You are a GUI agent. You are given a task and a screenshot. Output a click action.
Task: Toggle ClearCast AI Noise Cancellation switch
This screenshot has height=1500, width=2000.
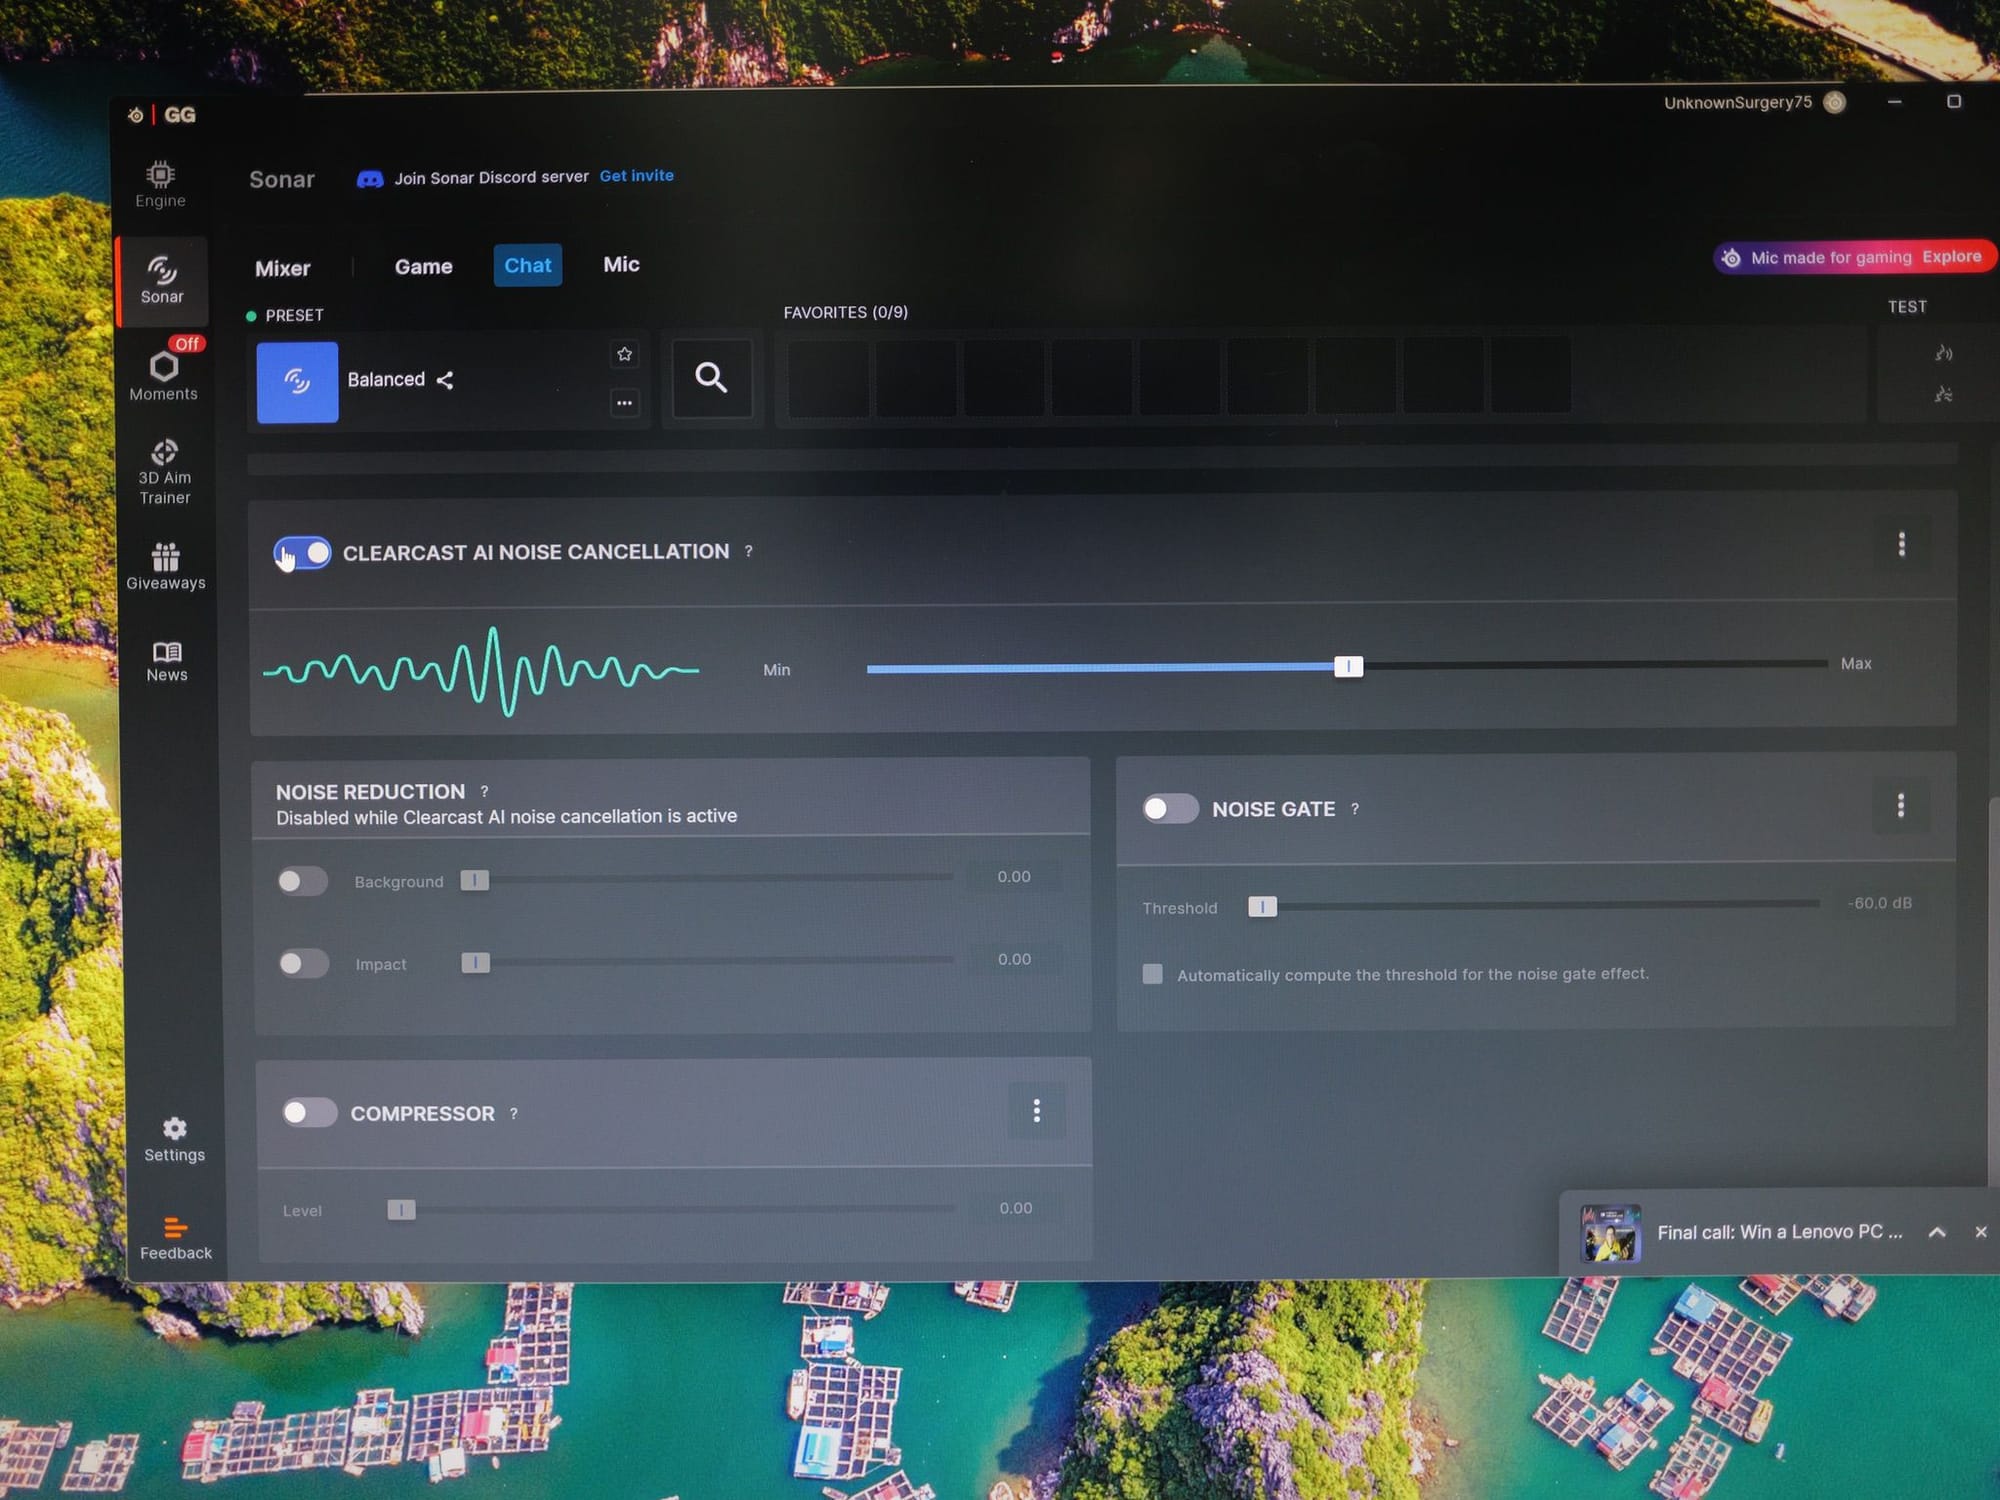pyautogui.click(x=303, y=553)
